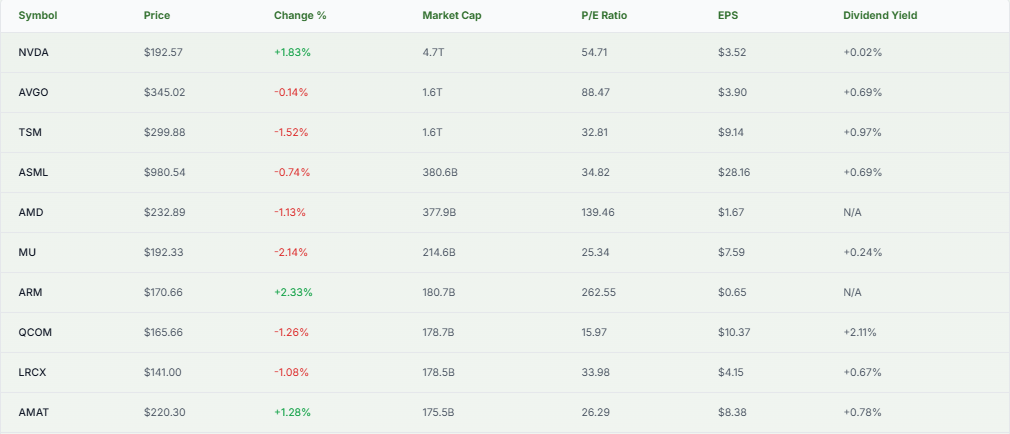Click the Symbol column header
1010x434 pixels.
39,16
